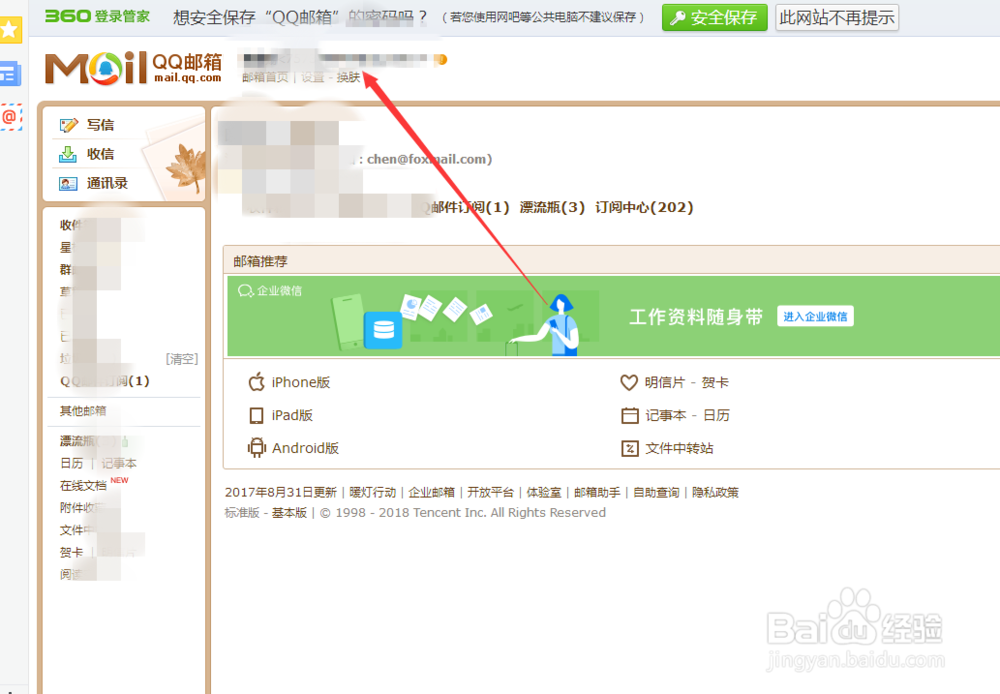
Task: Open 自助查询 footer link
Action: pyautogui.click(x=656, y=492)
